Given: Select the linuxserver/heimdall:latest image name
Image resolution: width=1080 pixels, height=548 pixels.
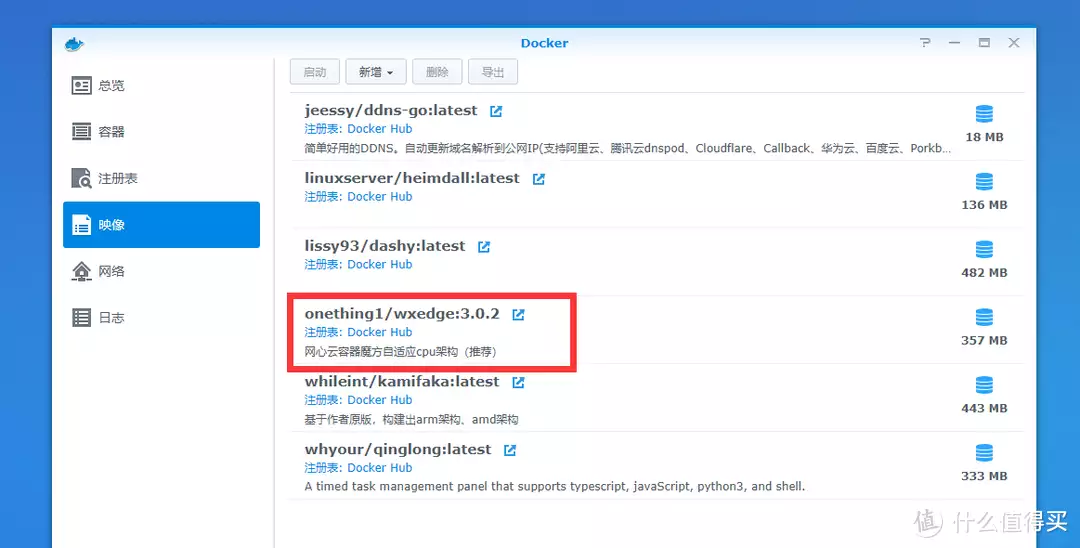Looking at the screenshot, I should click(412, 178).
